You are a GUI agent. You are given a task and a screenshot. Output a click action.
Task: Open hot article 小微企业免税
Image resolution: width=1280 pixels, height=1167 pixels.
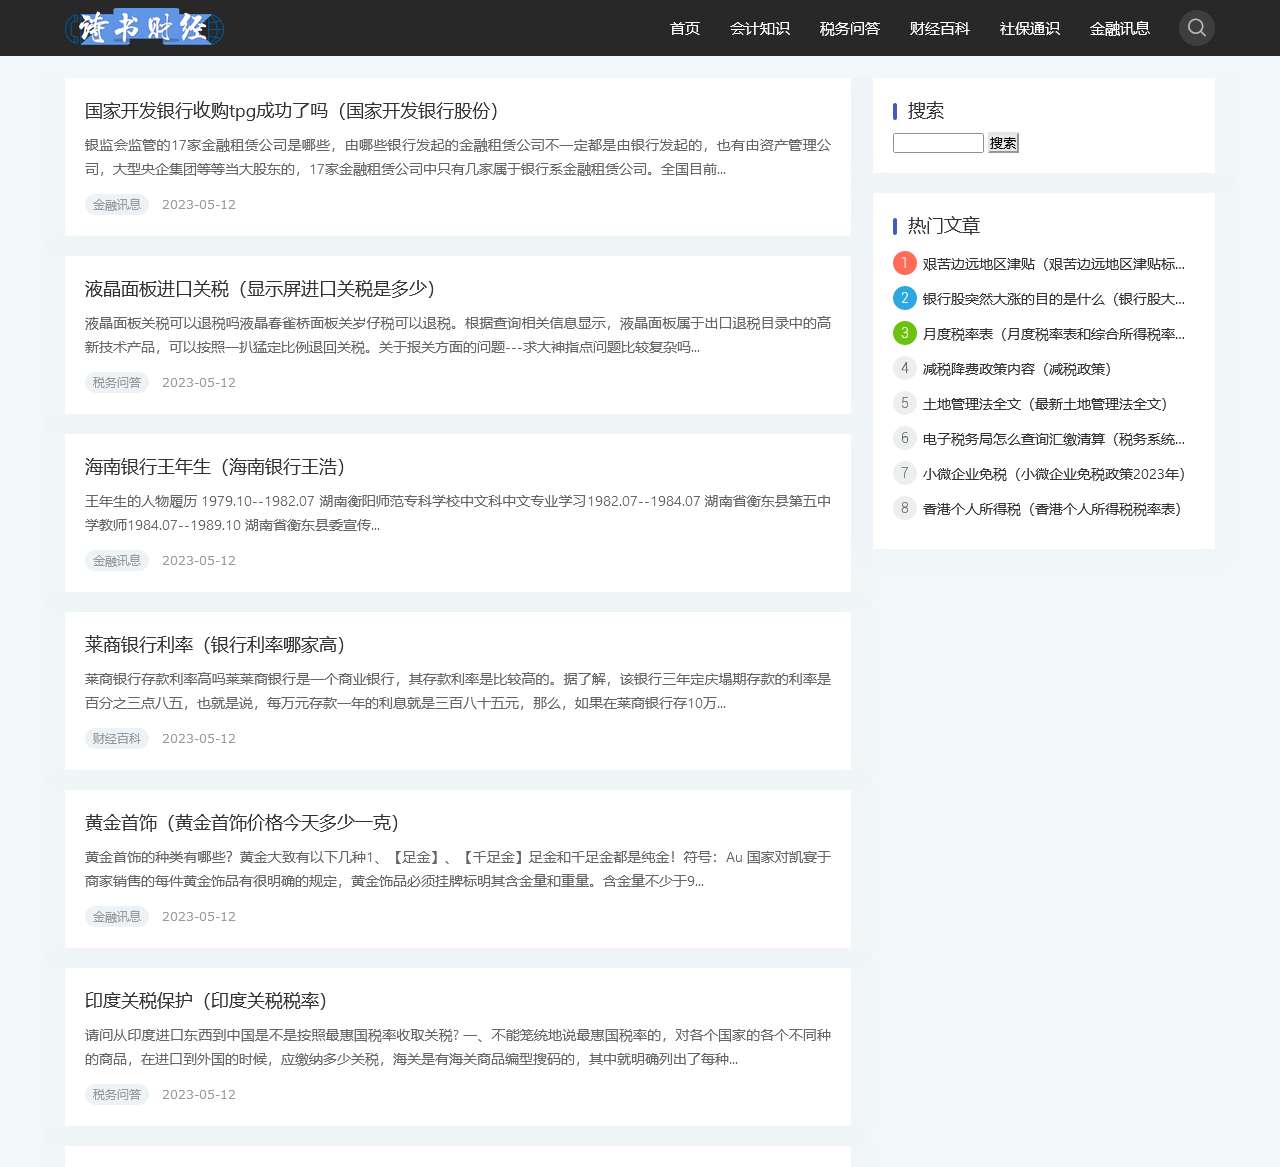coord(1054,474)
